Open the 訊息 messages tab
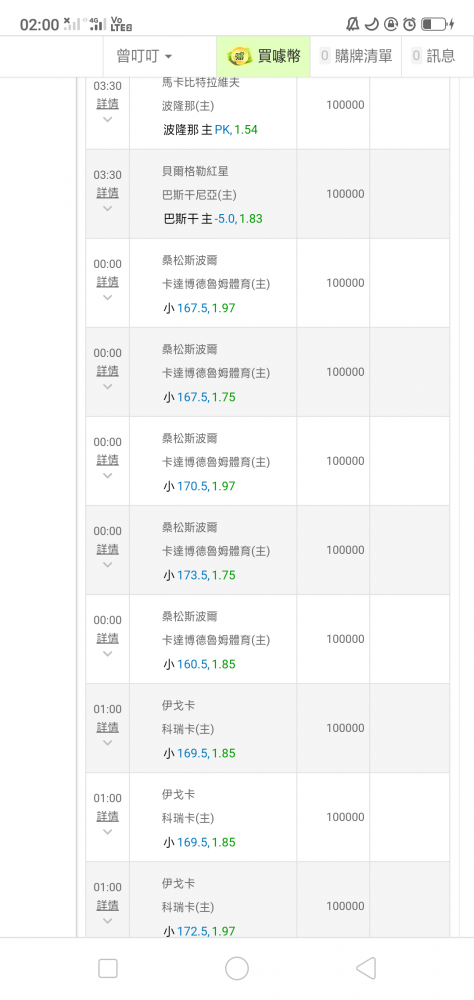 pos(434,56)
